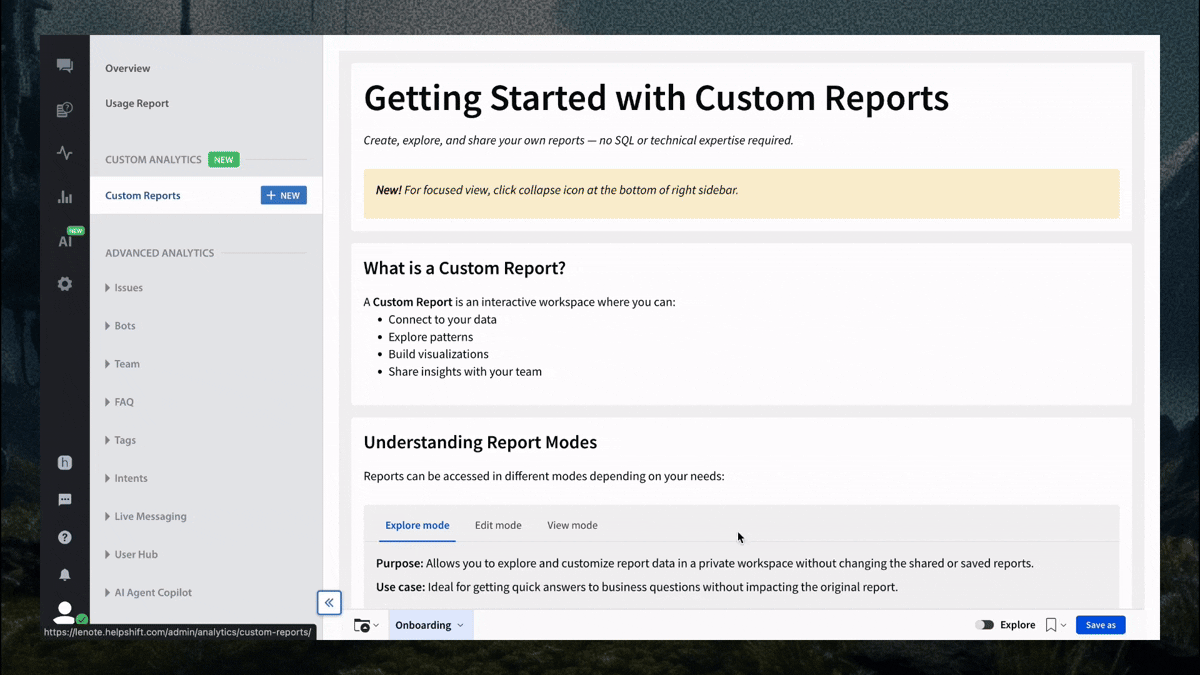The width and height of the screenshot is (1200, 675).
Task: Open the feedback chat message icon
Action: click(x=65, y=500)
